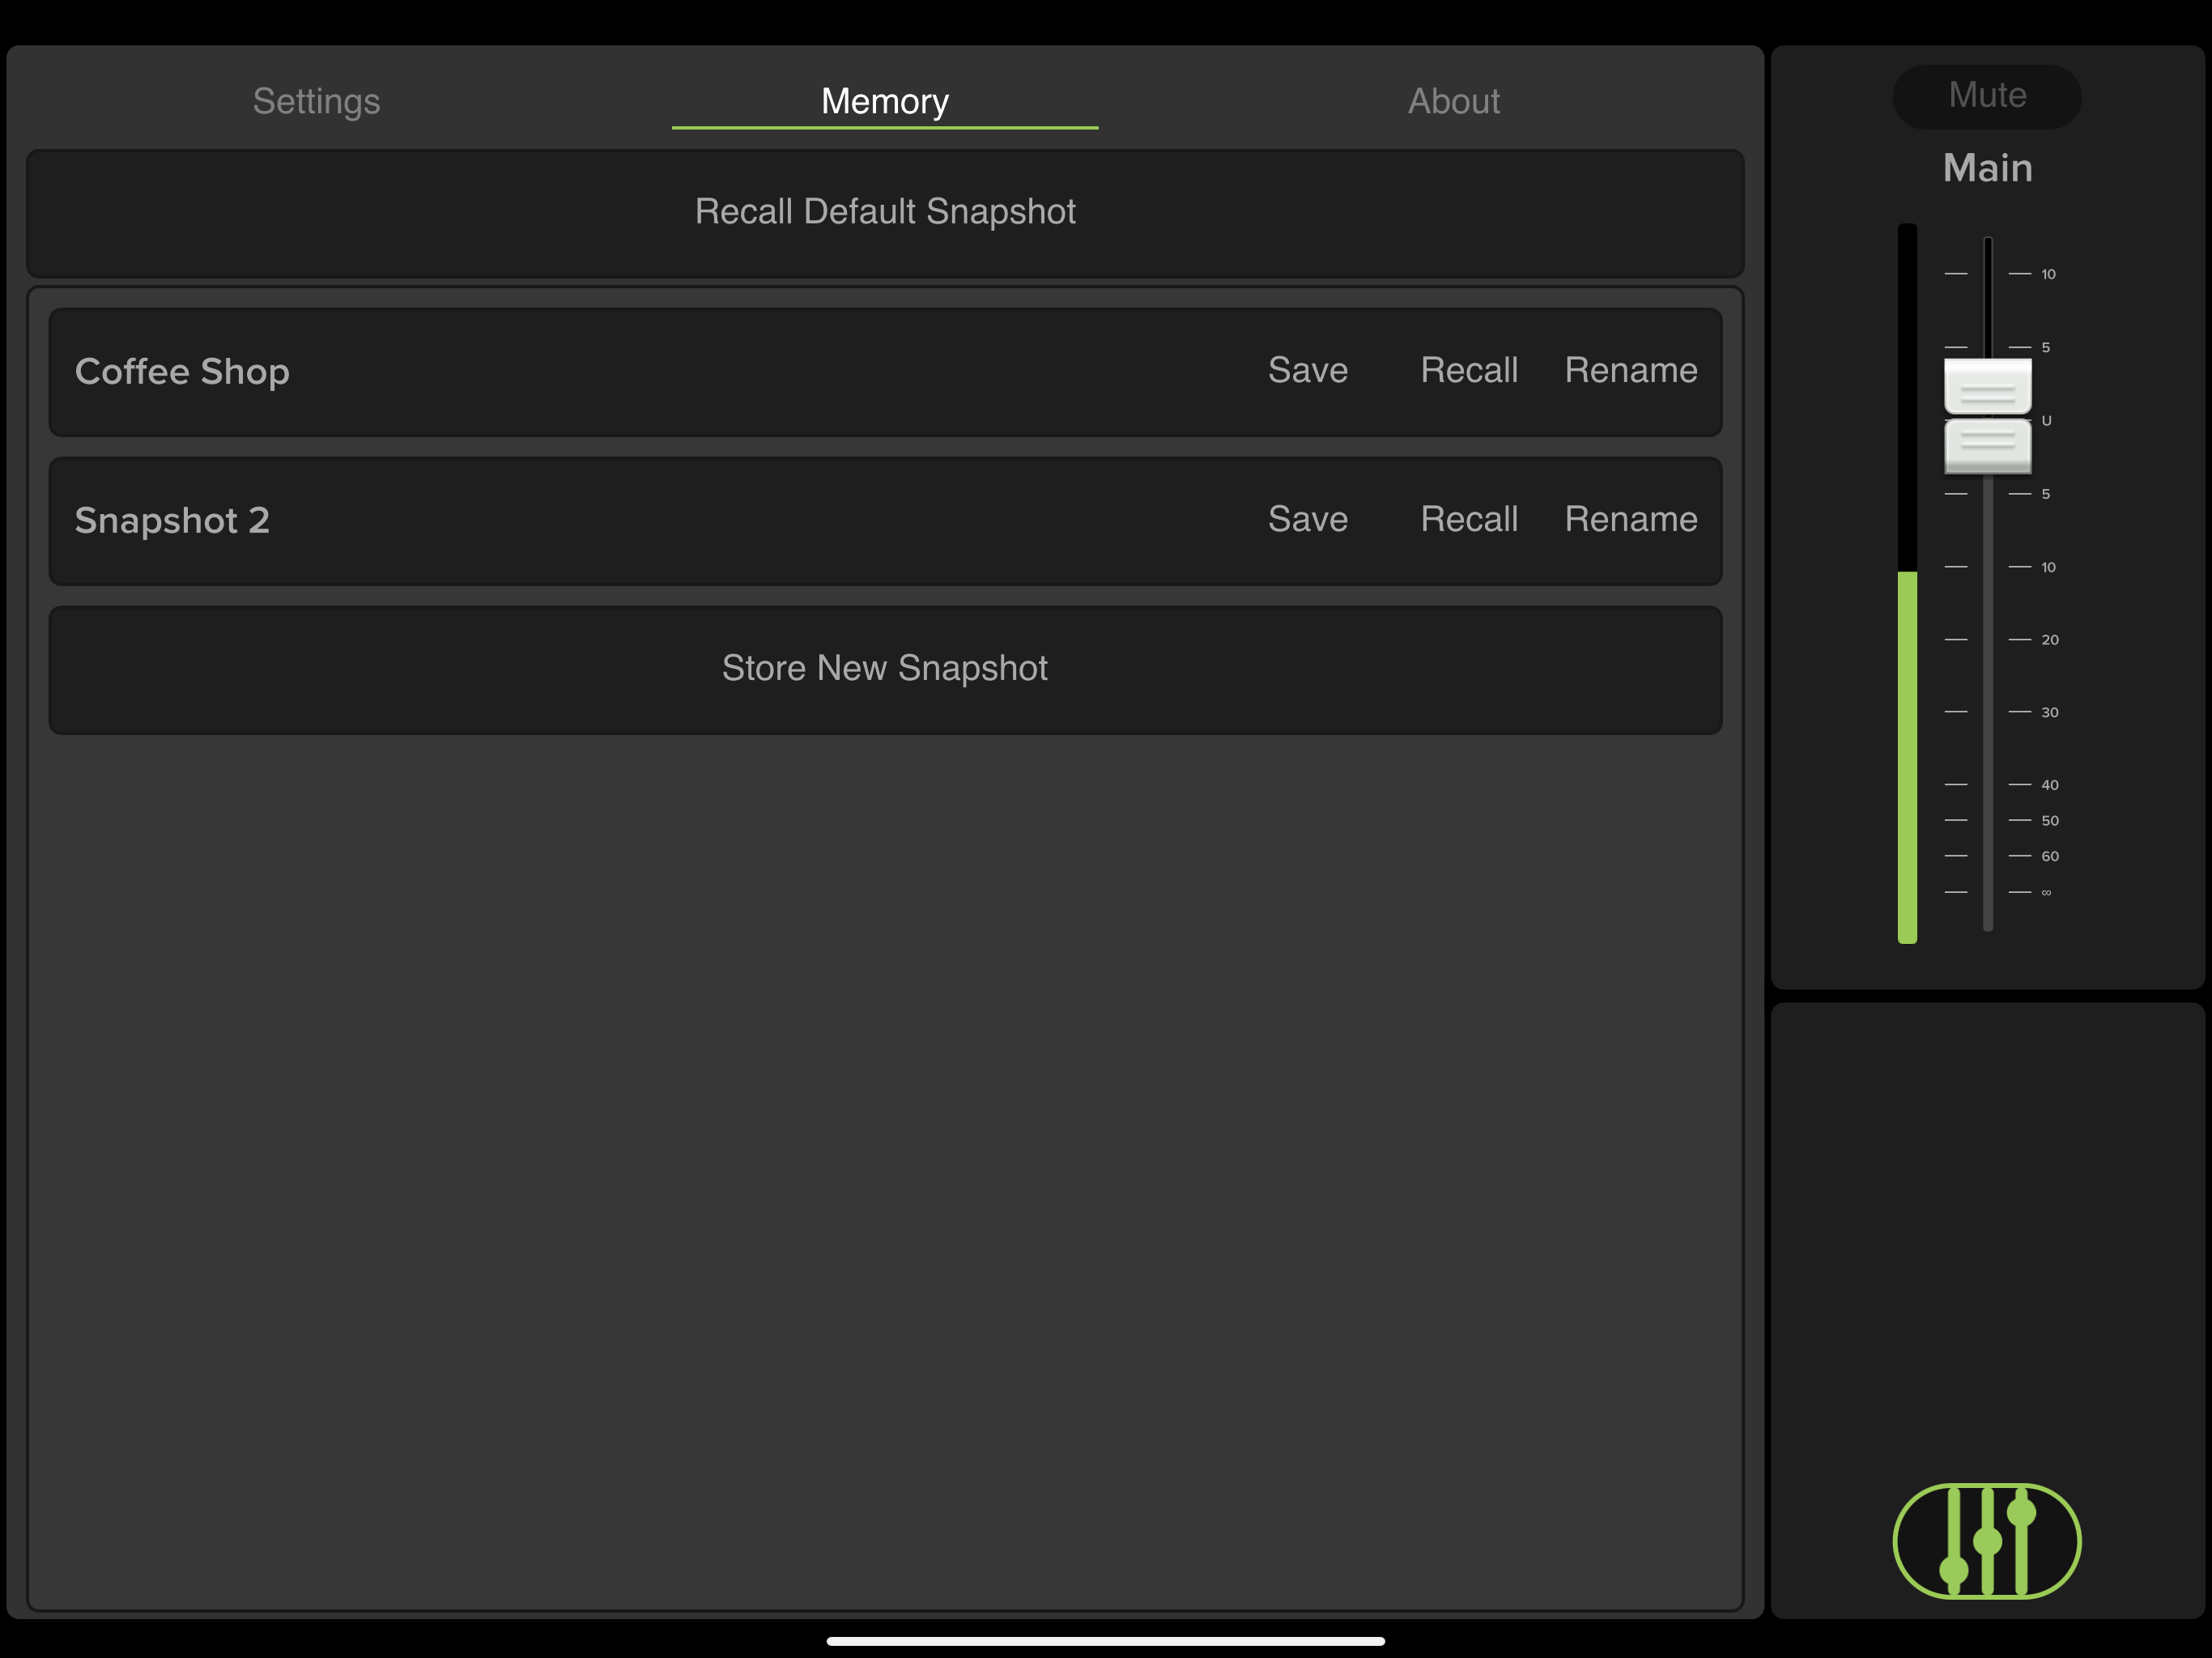Rename the Coffee Shop snapshot
The height and width of the screenshot is (1658, 2212).
pos(1631,370)
